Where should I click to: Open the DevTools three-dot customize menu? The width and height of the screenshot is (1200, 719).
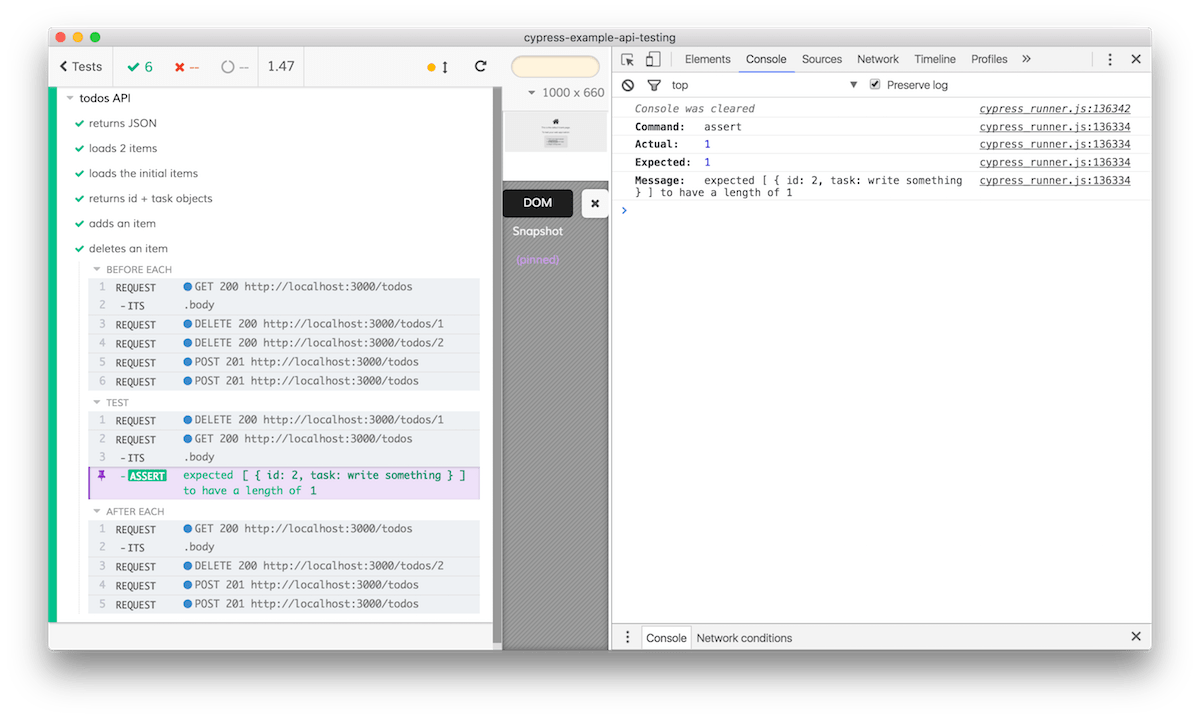(1110, 59)
